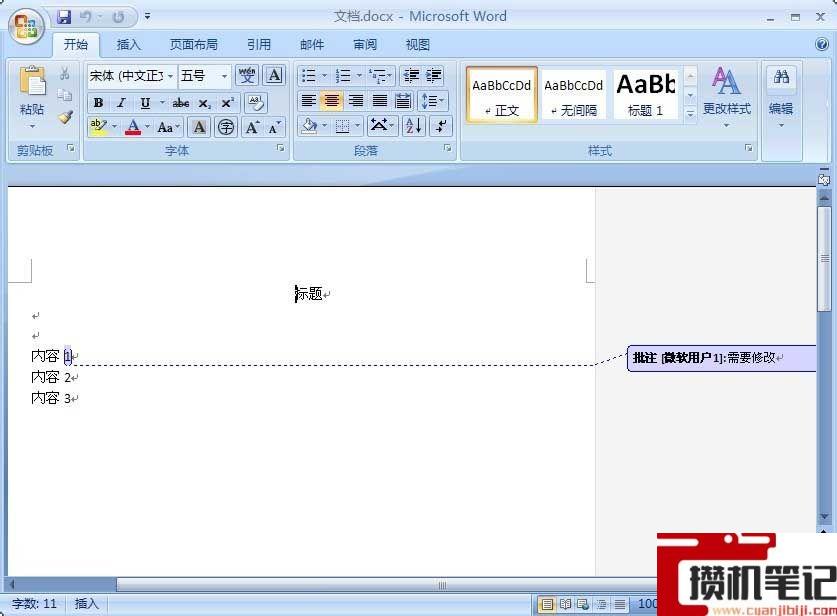Apply numbered list

343,76
